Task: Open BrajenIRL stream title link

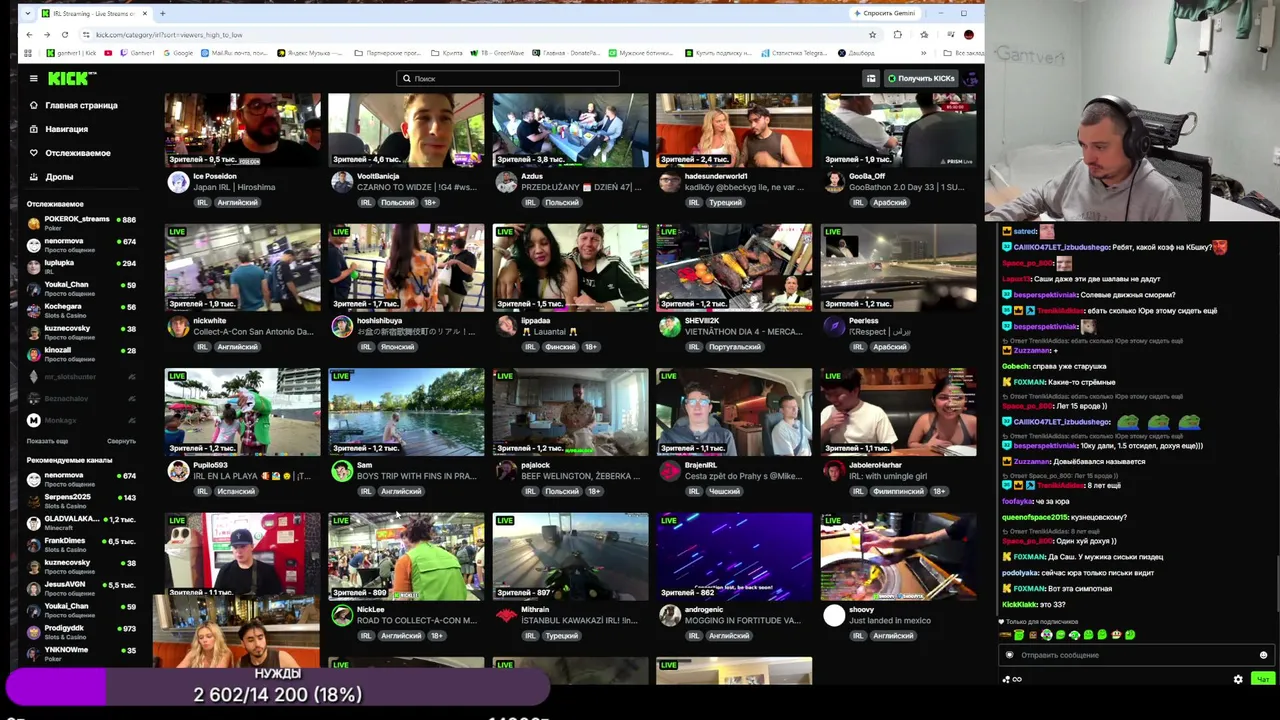Action: pos(743,476)
